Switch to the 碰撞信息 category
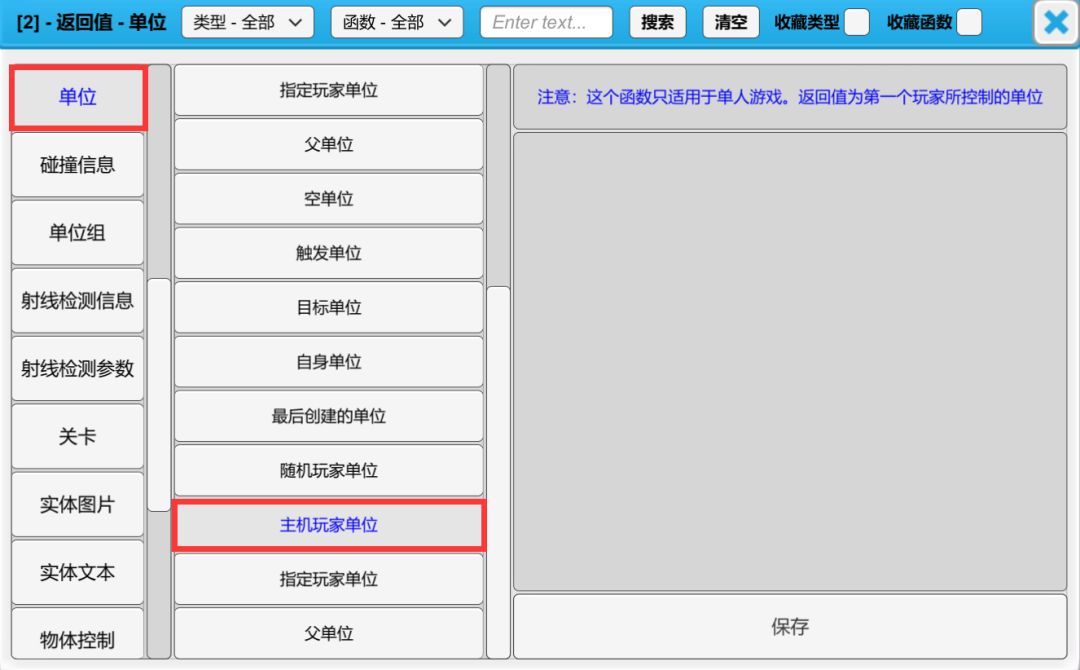The width and height of the screenshot is (1080, 670). (x=78, y=165)
